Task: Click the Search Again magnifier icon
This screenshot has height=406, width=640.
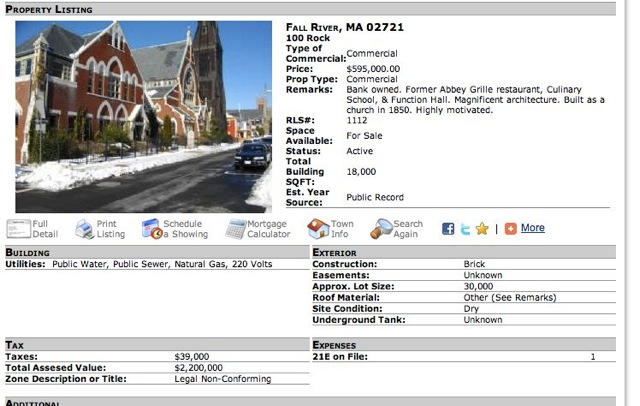Action: 381,229
